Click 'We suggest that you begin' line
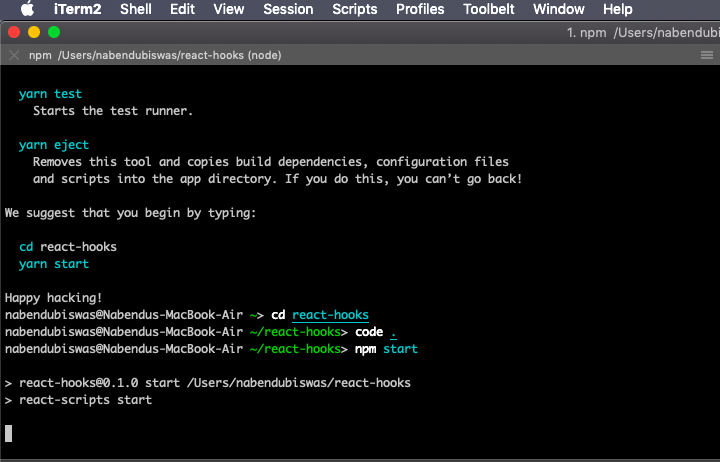The height and width of the screenshot is (462, 720). [x=130, y=213]
